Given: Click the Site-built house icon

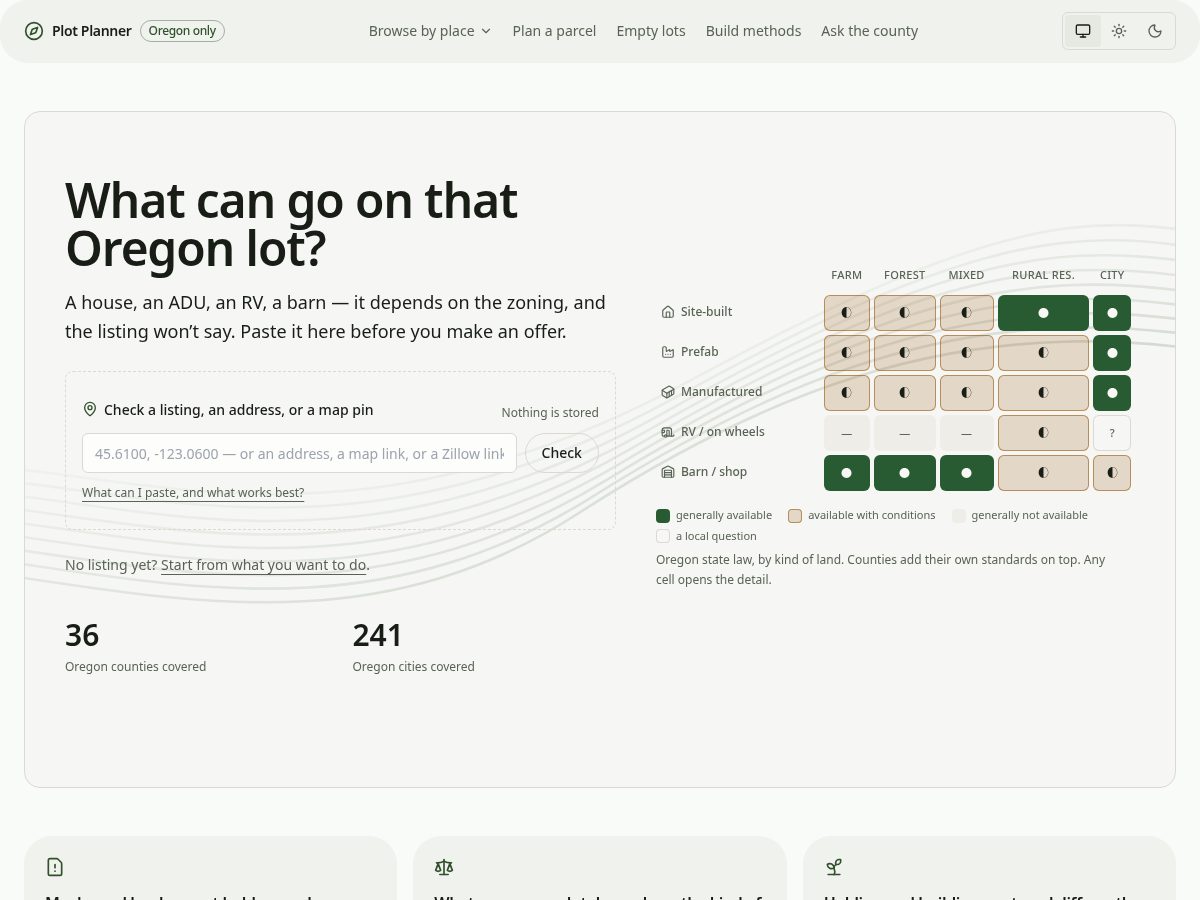Looking at the screenshot, I should 668,312.
